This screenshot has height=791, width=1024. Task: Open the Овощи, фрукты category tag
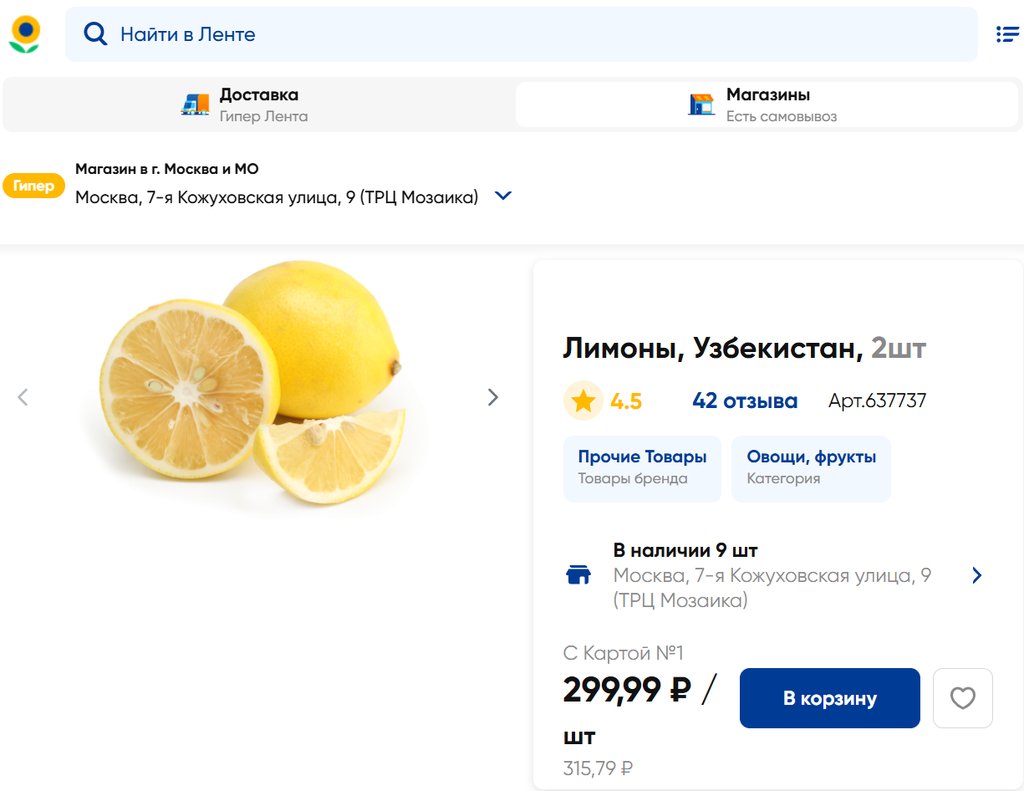(x=811, y=467)
